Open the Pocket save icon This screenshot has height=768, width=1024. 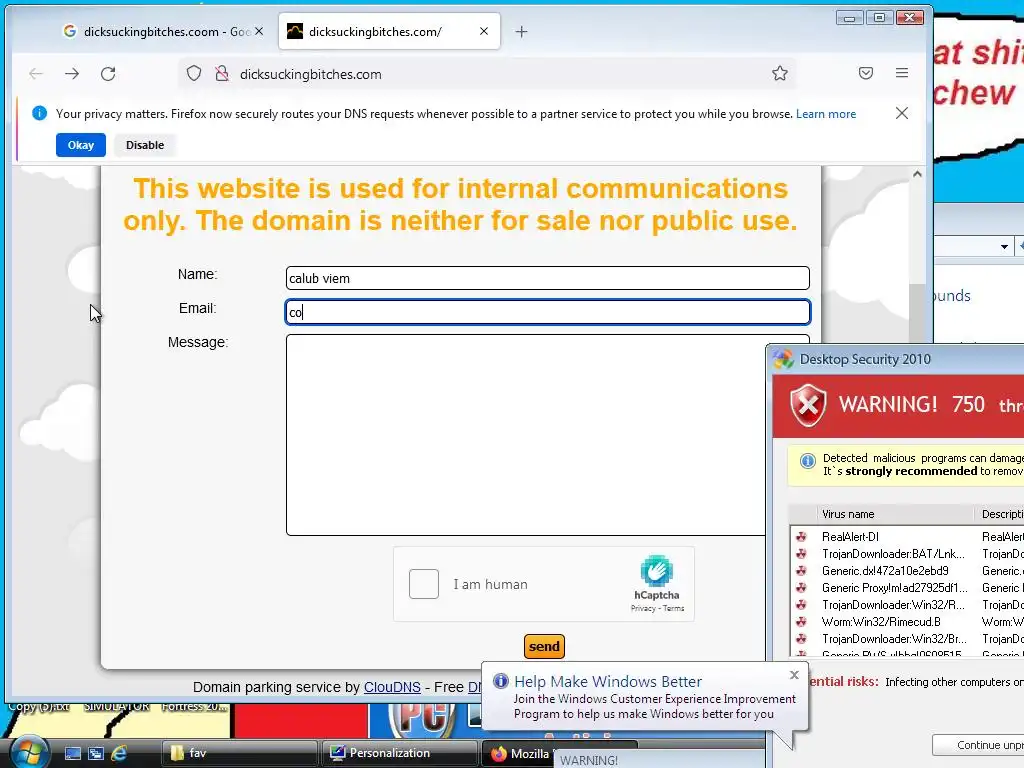(866, 73)
